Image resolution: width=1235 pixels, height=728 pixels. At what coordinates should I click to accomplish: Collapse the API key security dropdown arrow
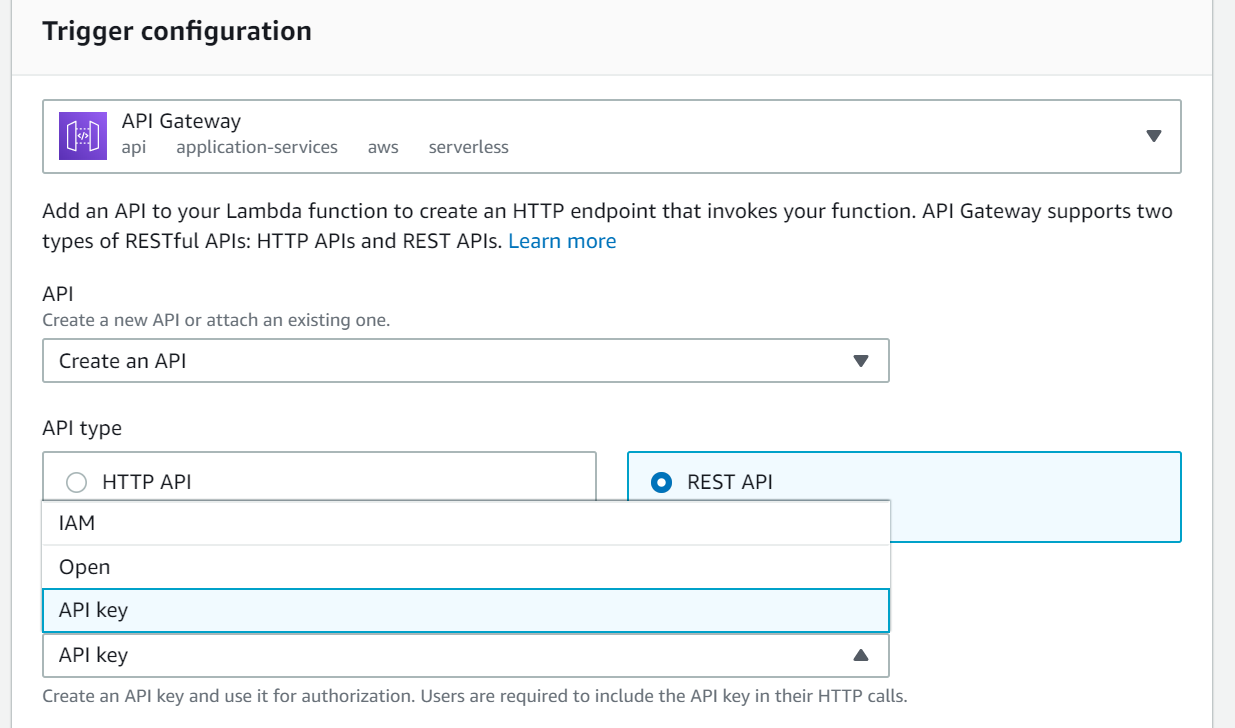pos(860,656)
